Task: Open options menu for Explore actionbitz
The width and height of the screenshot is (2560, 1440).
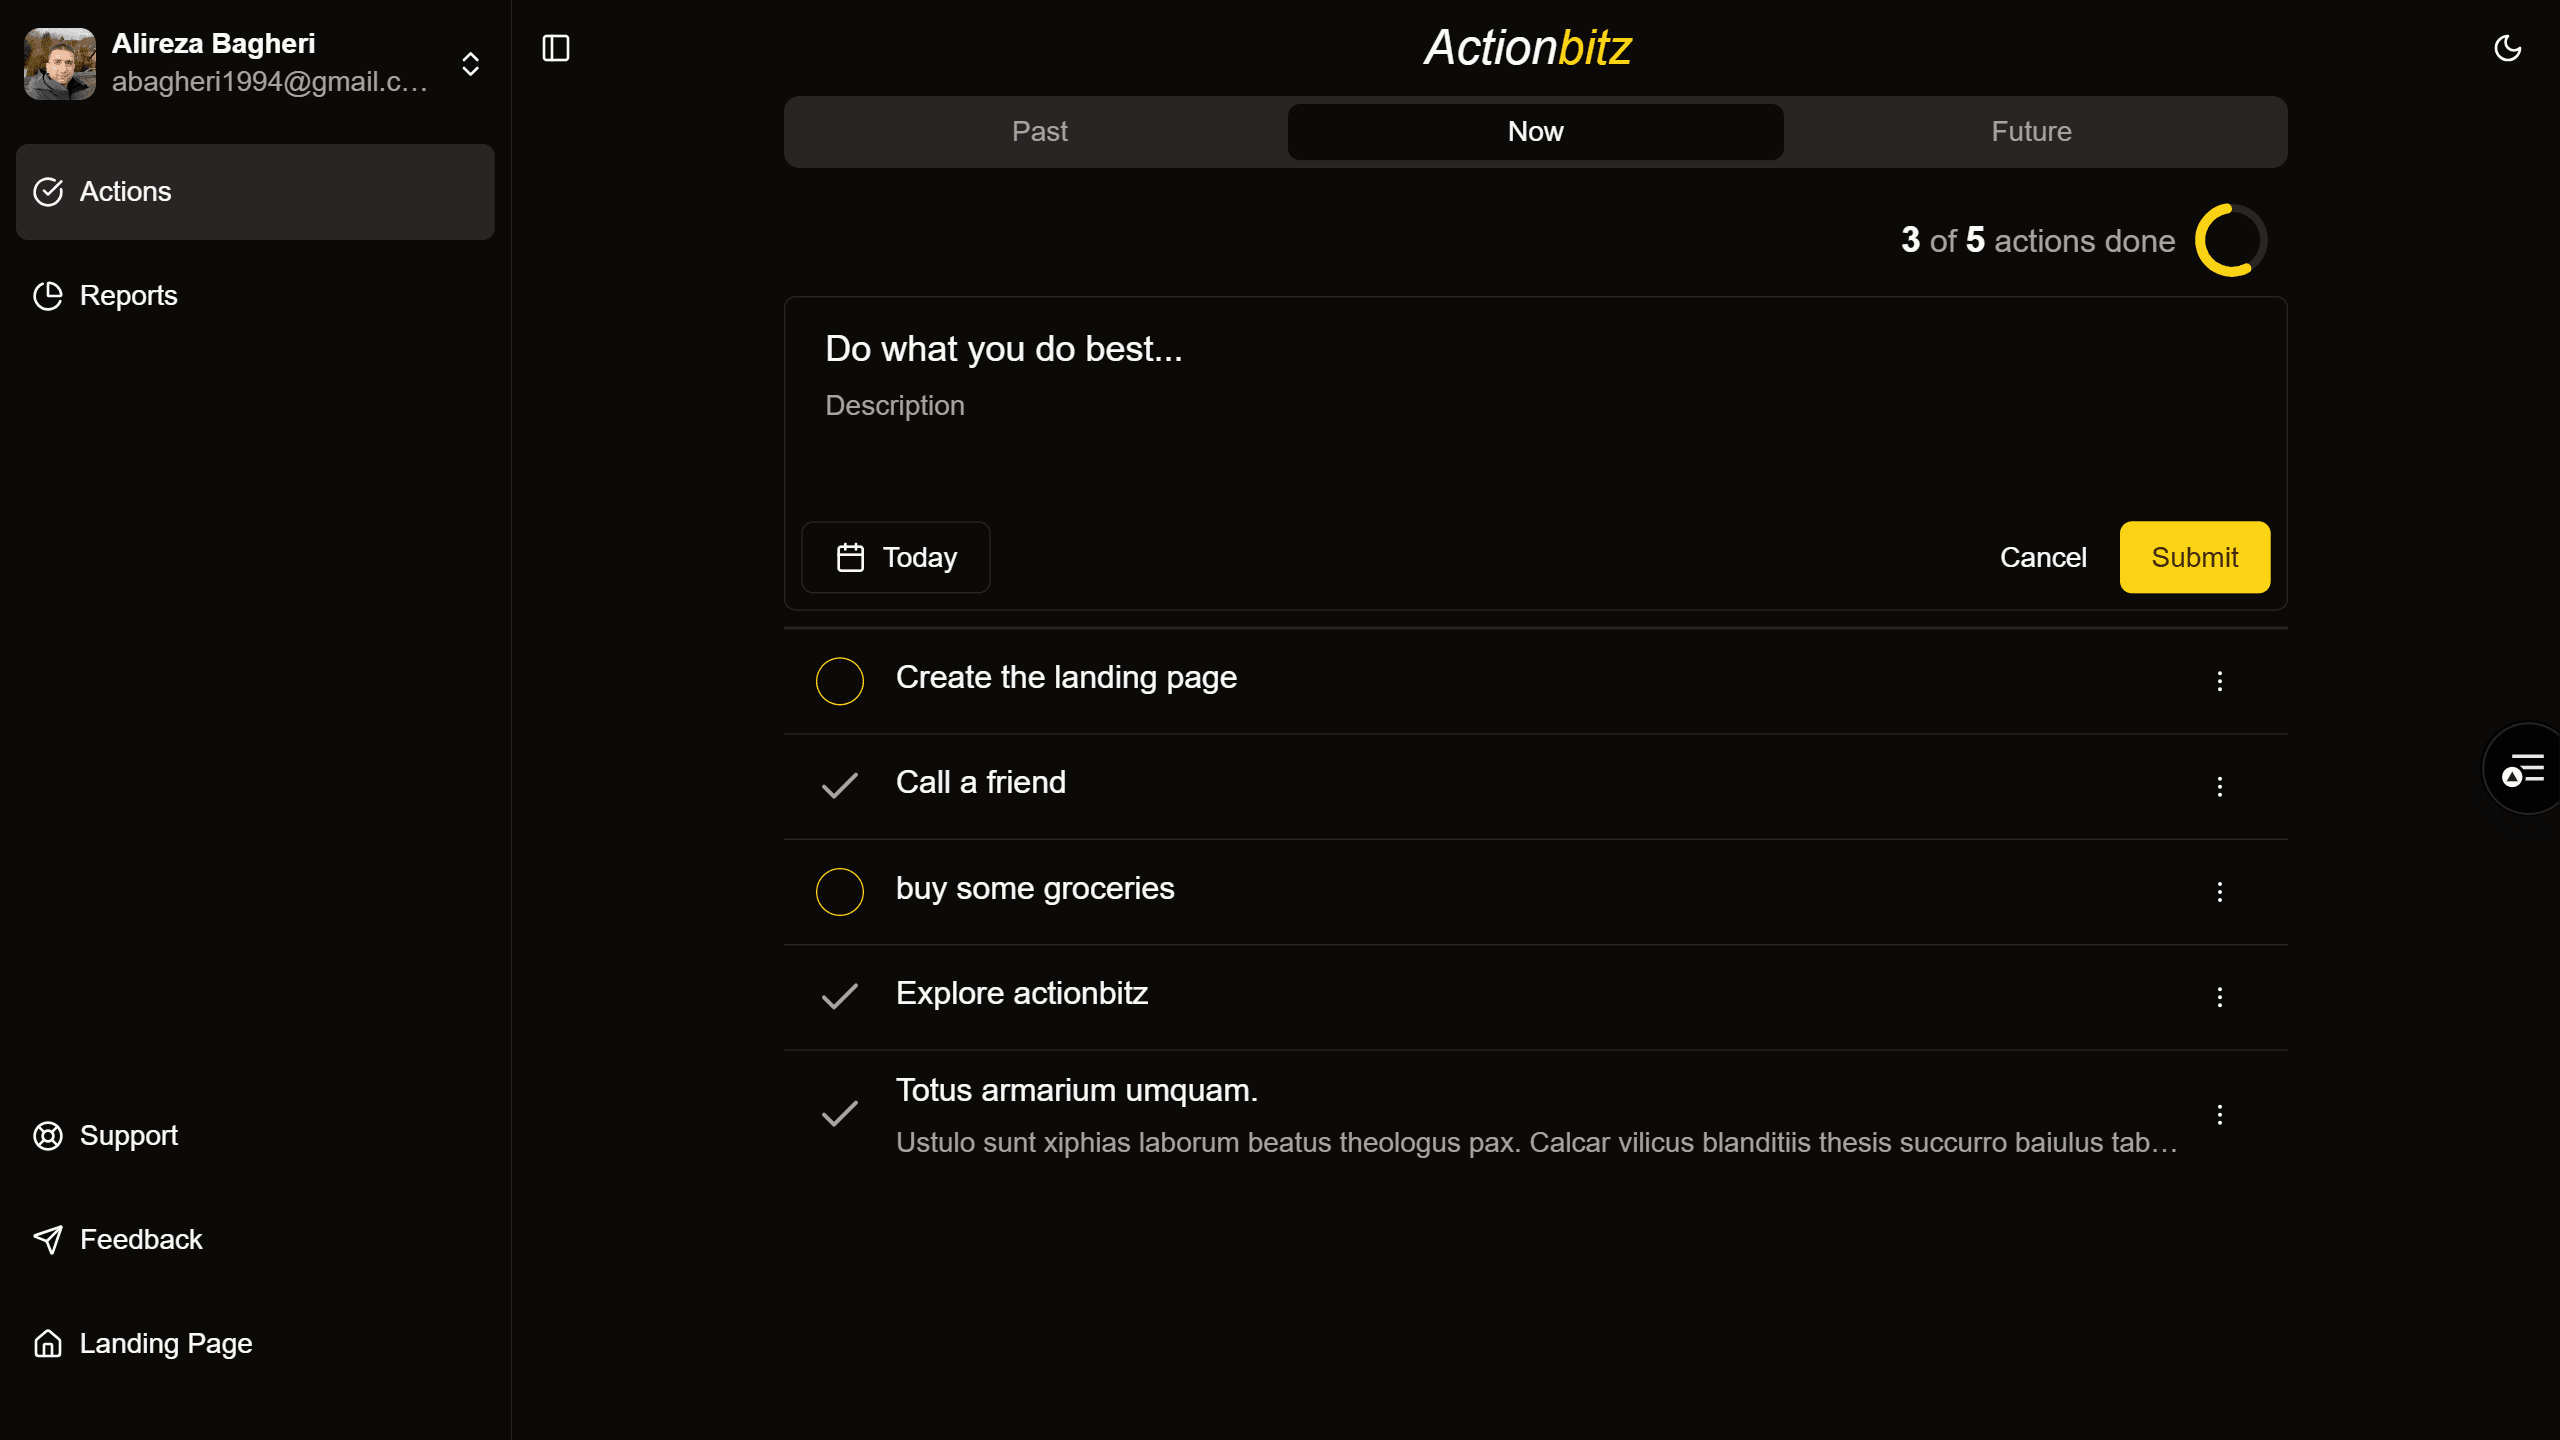Action: [x=2220, y=997]
